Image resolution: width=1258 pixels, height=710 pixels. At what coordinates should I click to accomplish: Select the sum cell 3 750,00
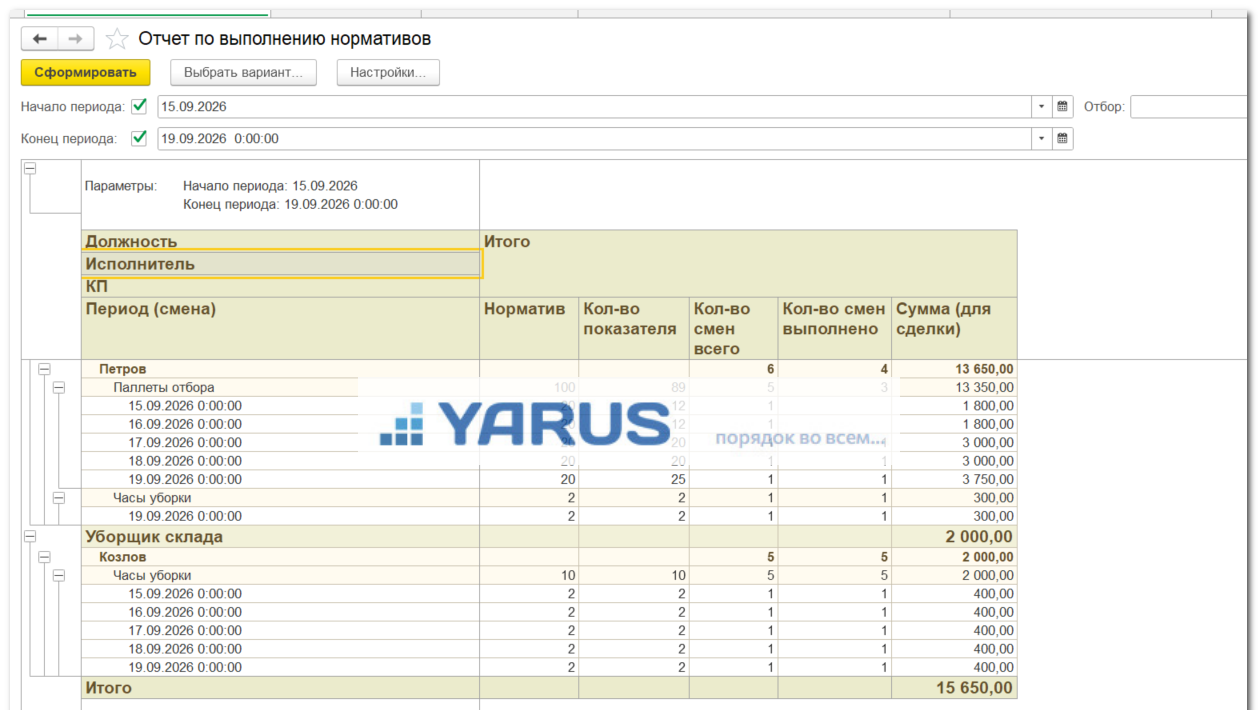[x=954, y=479]
